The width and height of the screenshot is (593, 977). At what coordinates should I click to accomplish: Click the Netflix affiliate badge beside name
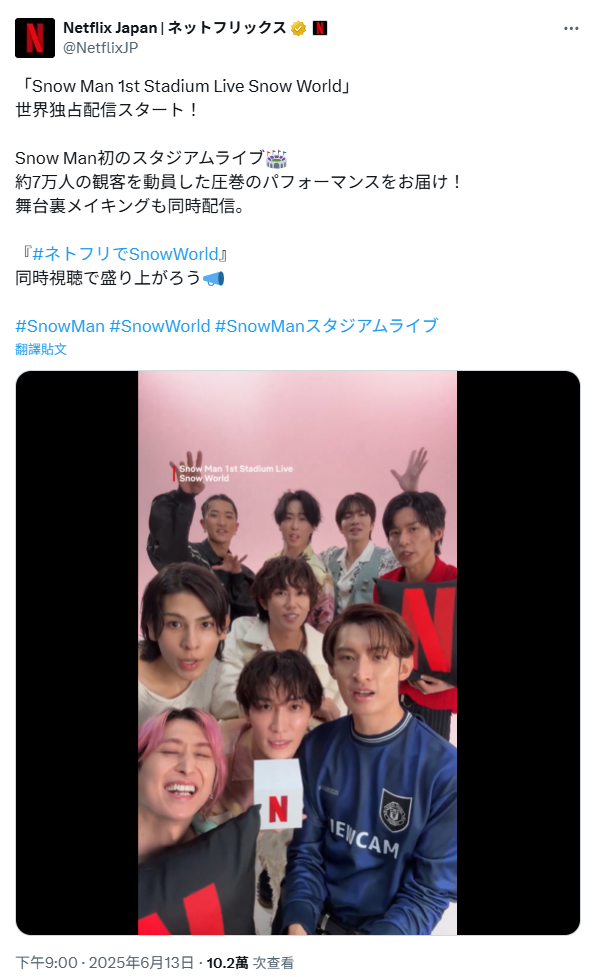click(320, 28)
